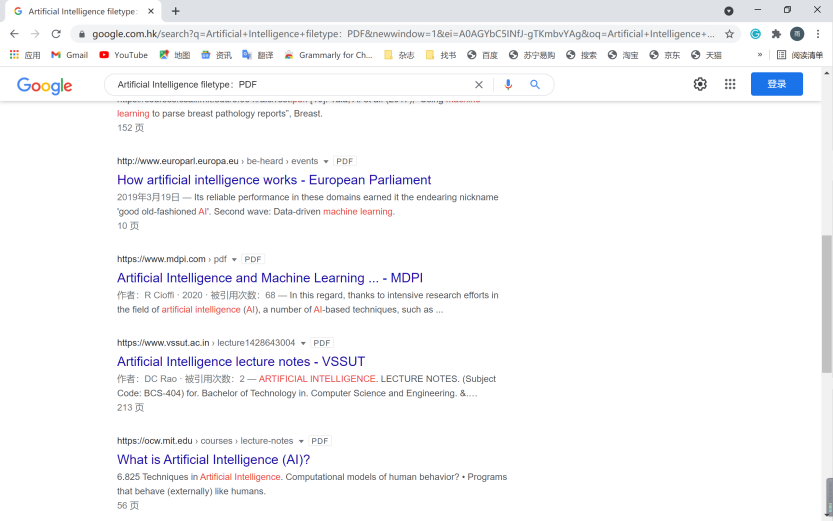The height and width of the screenshot is (521, 833).
Task: Open a new tab with the plus icon
Action: click(x=176, y=11)
